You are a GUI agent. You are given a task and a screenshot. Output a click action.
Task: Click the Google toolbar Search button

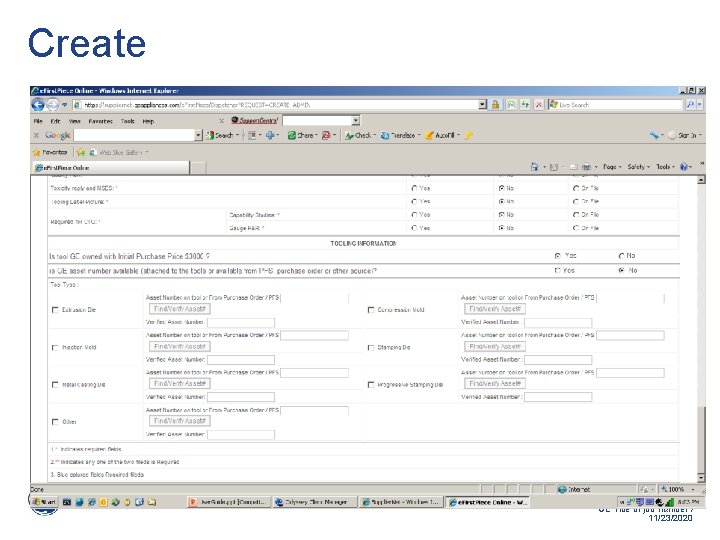pyautogui.click(x=220, y=135)
